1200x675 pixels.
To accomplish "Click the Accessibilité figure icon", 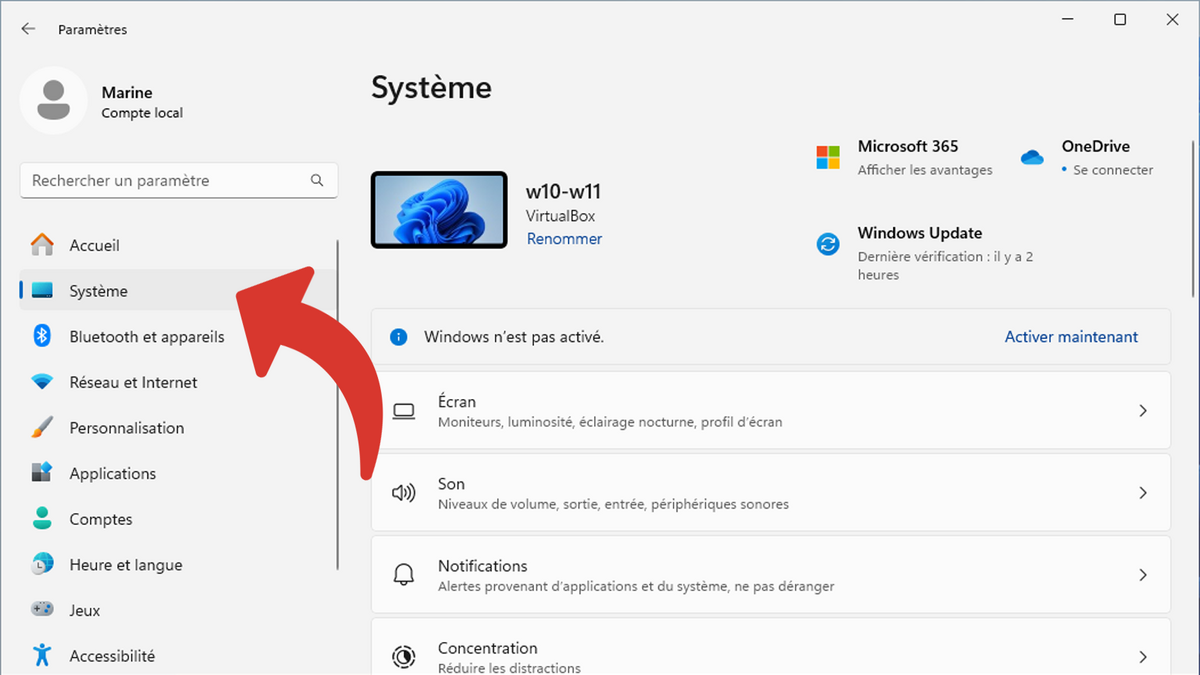I will (42, 656).
